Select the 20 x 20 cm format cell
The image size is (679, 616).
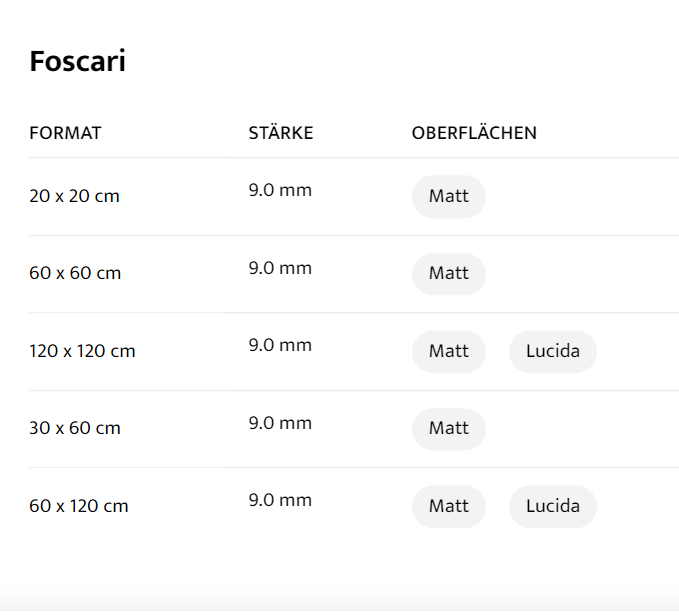tap(74, 196)
